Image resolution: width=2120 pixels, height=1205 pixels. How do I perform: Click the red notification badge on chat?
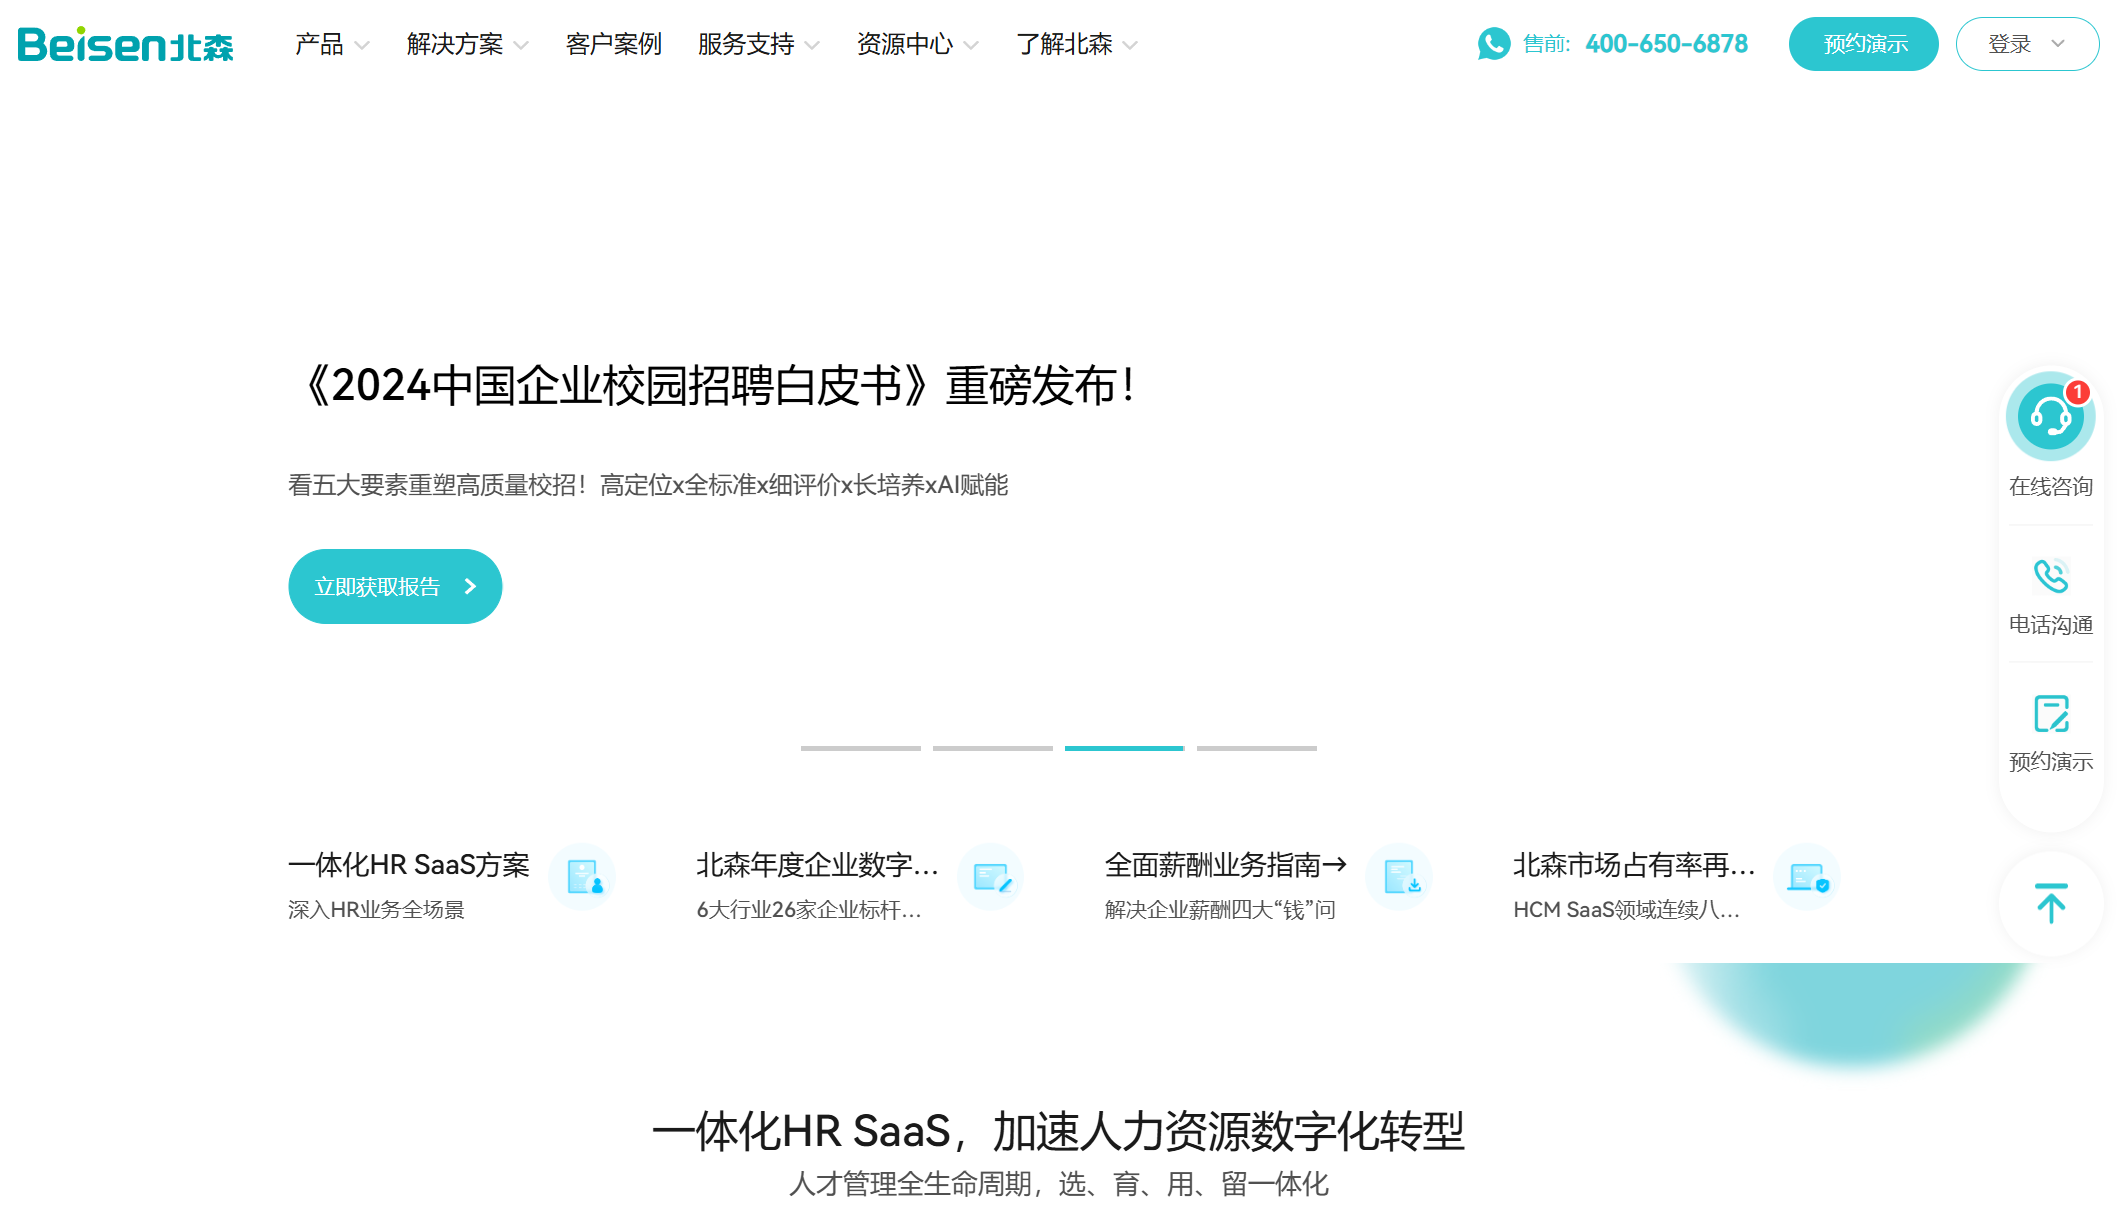2078,392
